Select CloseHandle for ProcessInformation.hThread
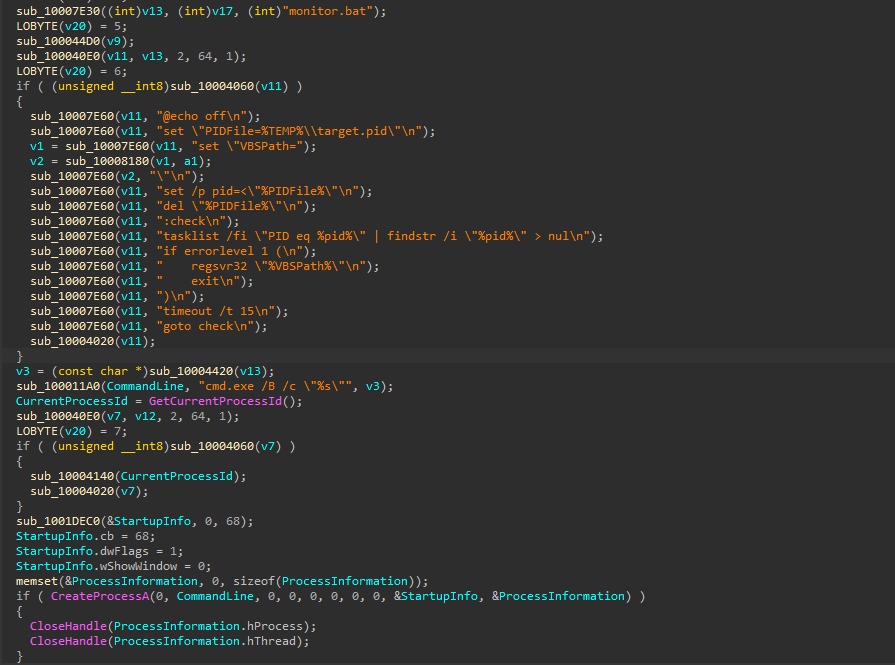This screenshot has height=665, width=895. [x=170, y=640]
